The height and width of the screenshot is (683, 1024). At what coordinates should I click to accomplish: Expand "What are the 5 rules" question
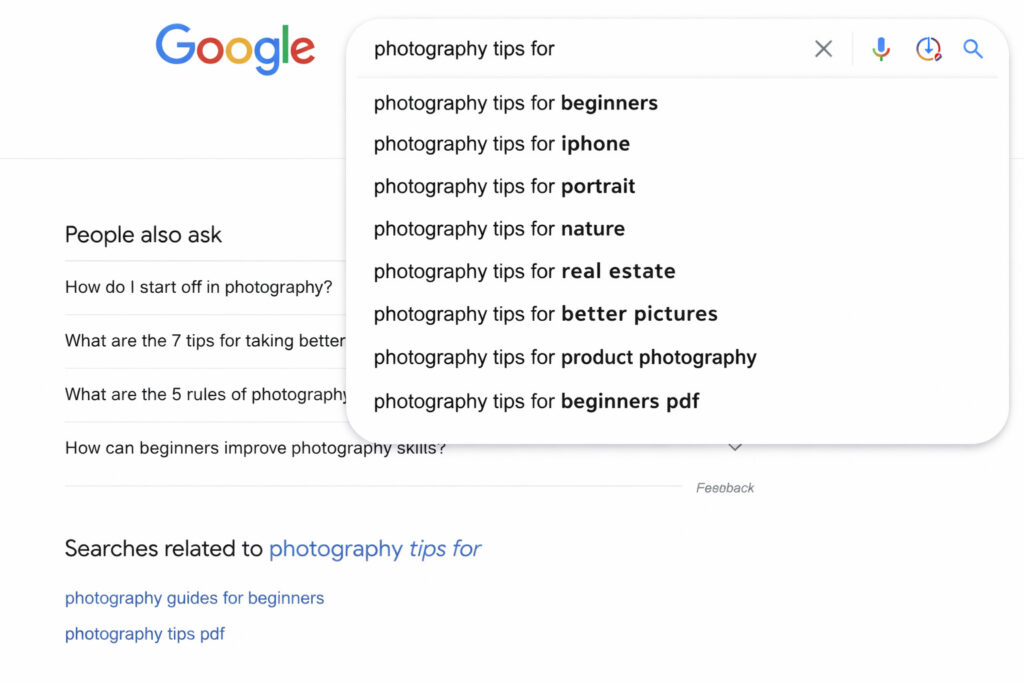point(205,394)
